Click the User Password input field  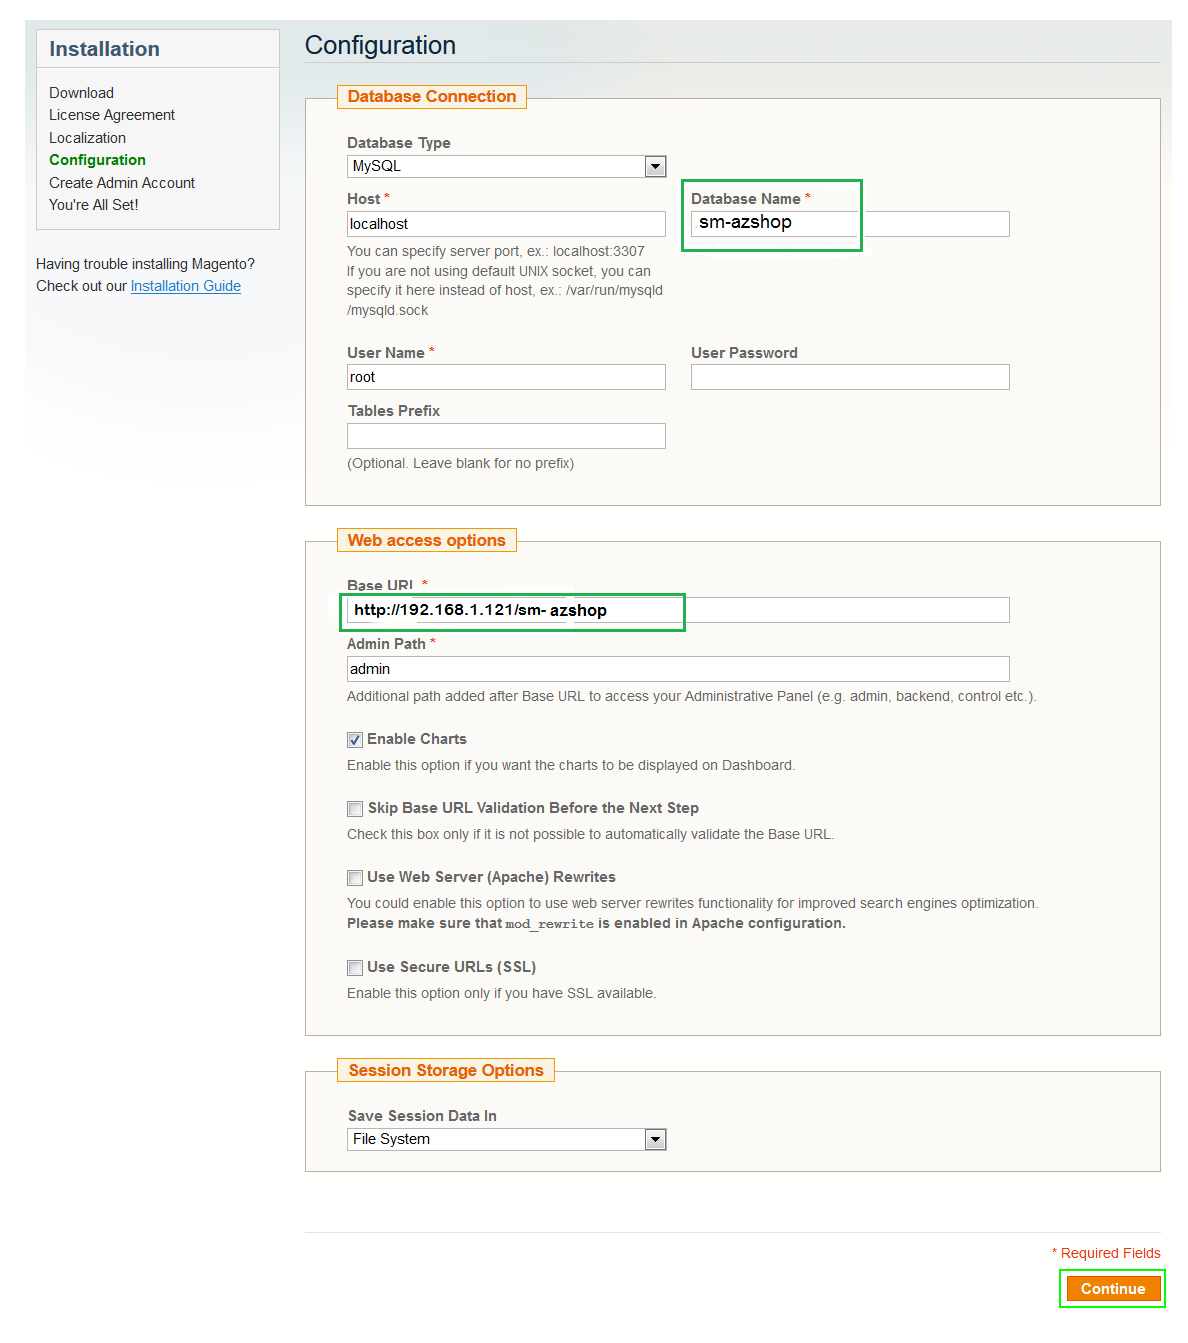pyautogui.click(x=850, y=377)
